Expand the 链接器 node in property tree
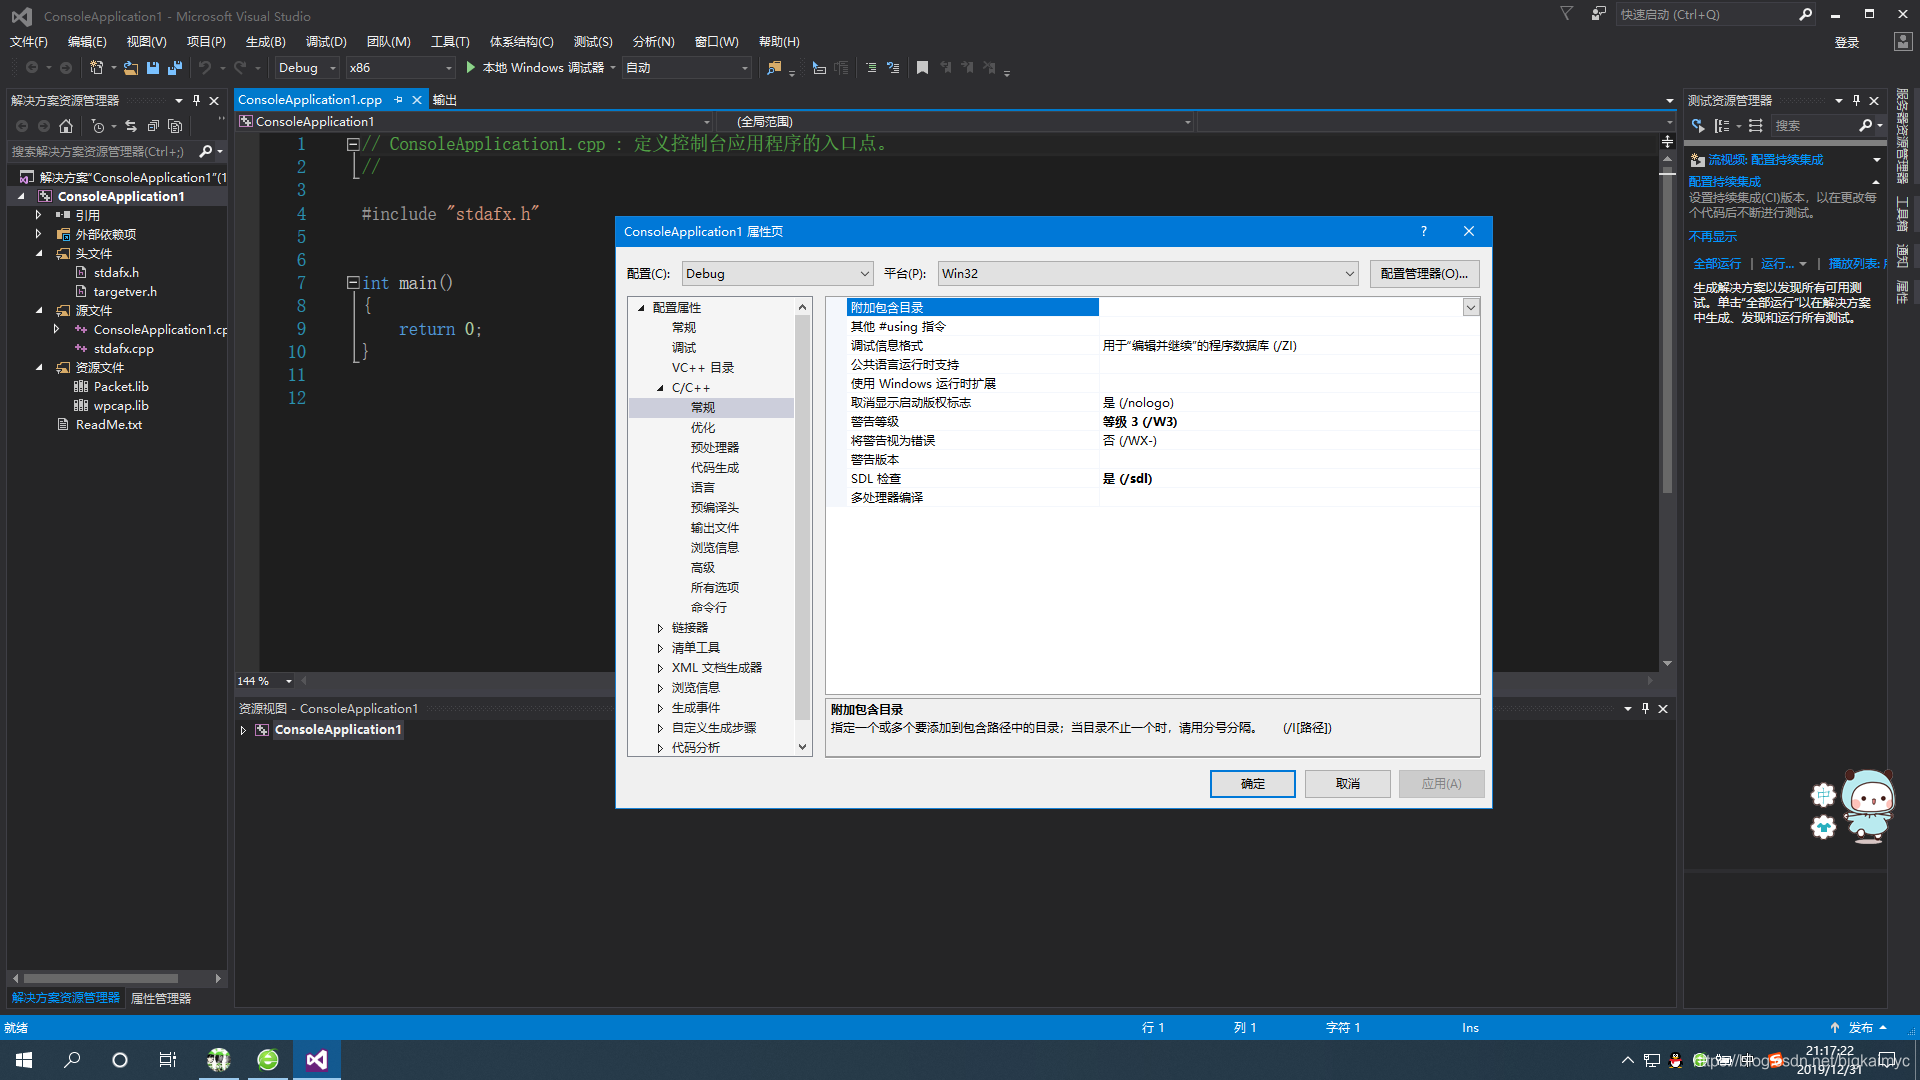This screenshot has height=1080, width=1920. tap(660, 628)
